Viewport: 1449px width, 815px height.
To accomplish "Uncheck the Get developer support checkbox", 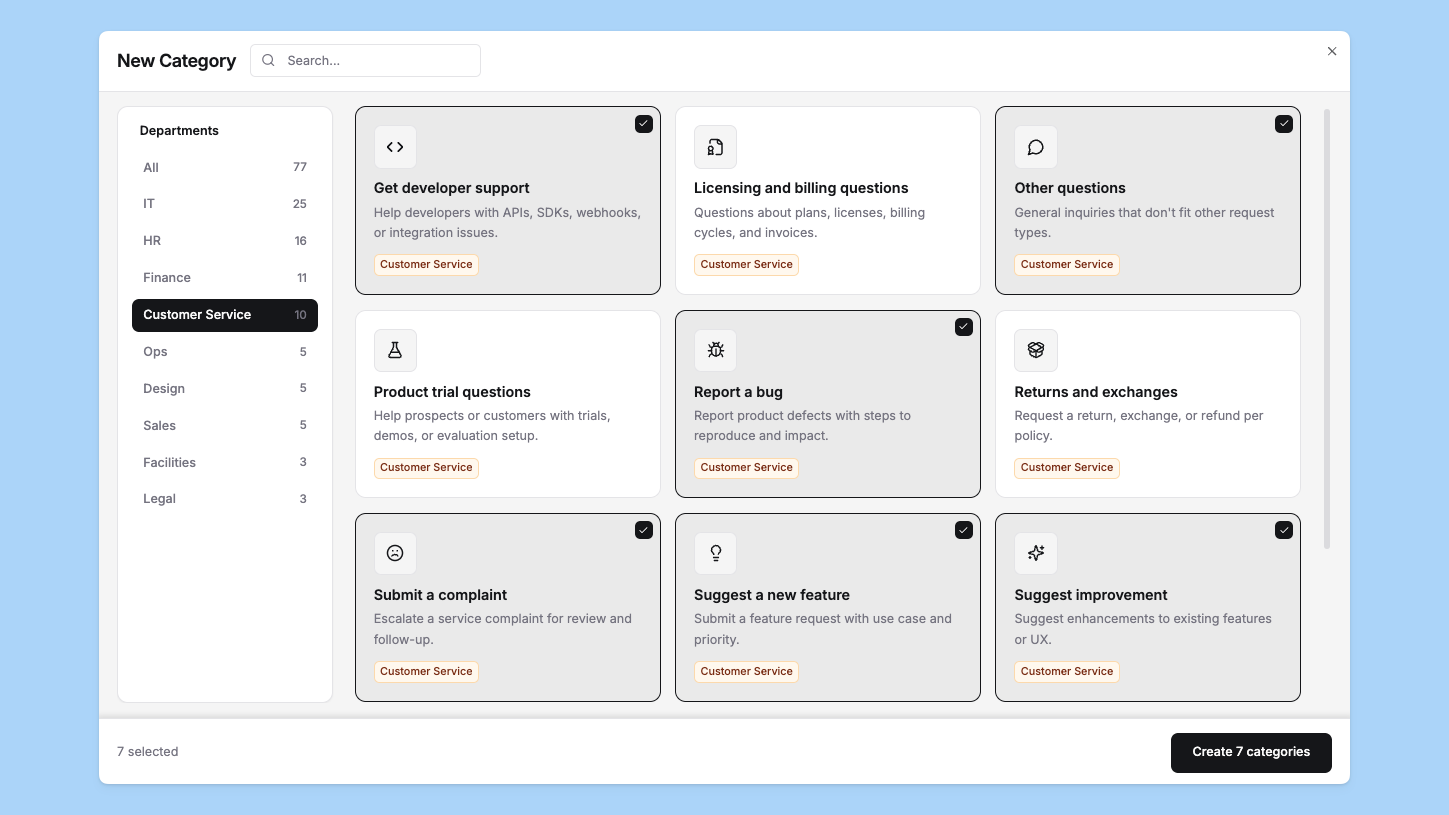I will [644, 124].
